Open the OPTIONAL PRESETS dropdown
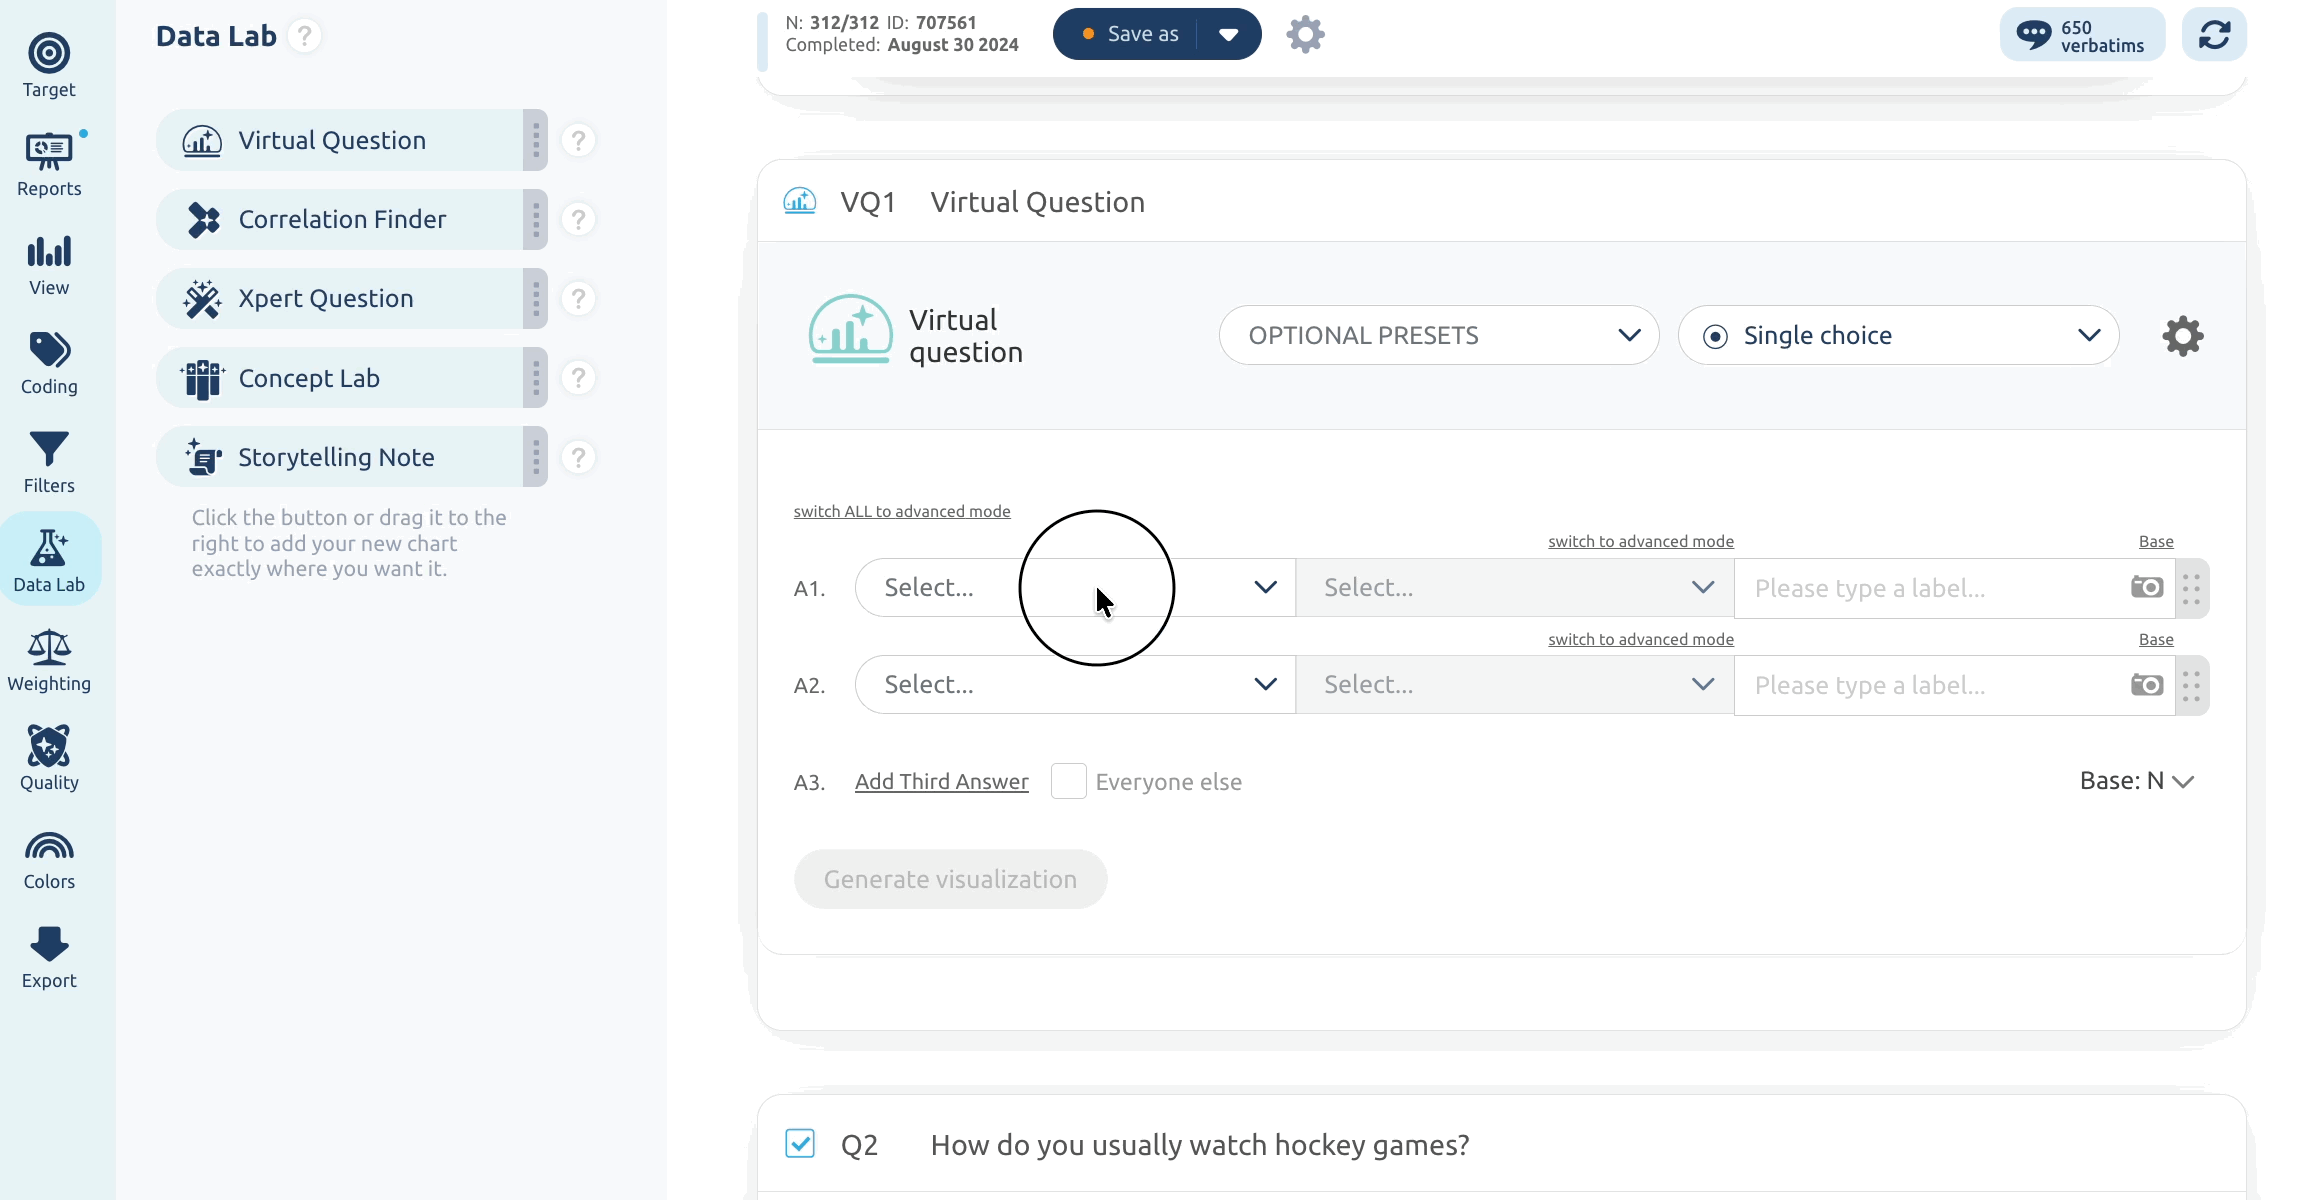The image size is (2316, 1200). click(1439, 335)
